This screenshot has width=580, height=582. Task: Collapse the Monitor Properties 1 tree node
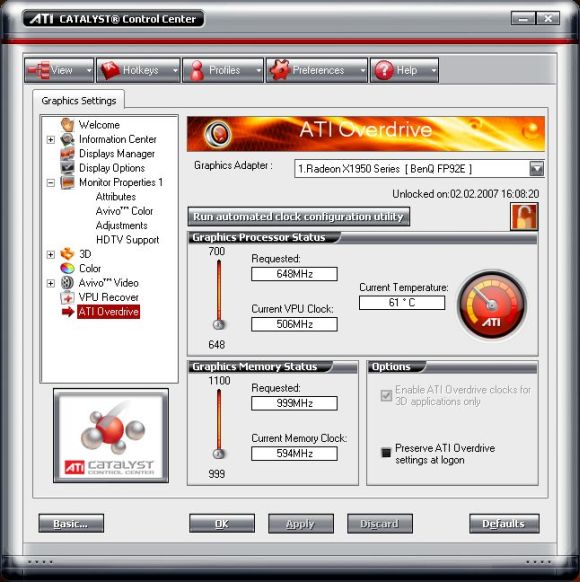[x=51, y=183]
